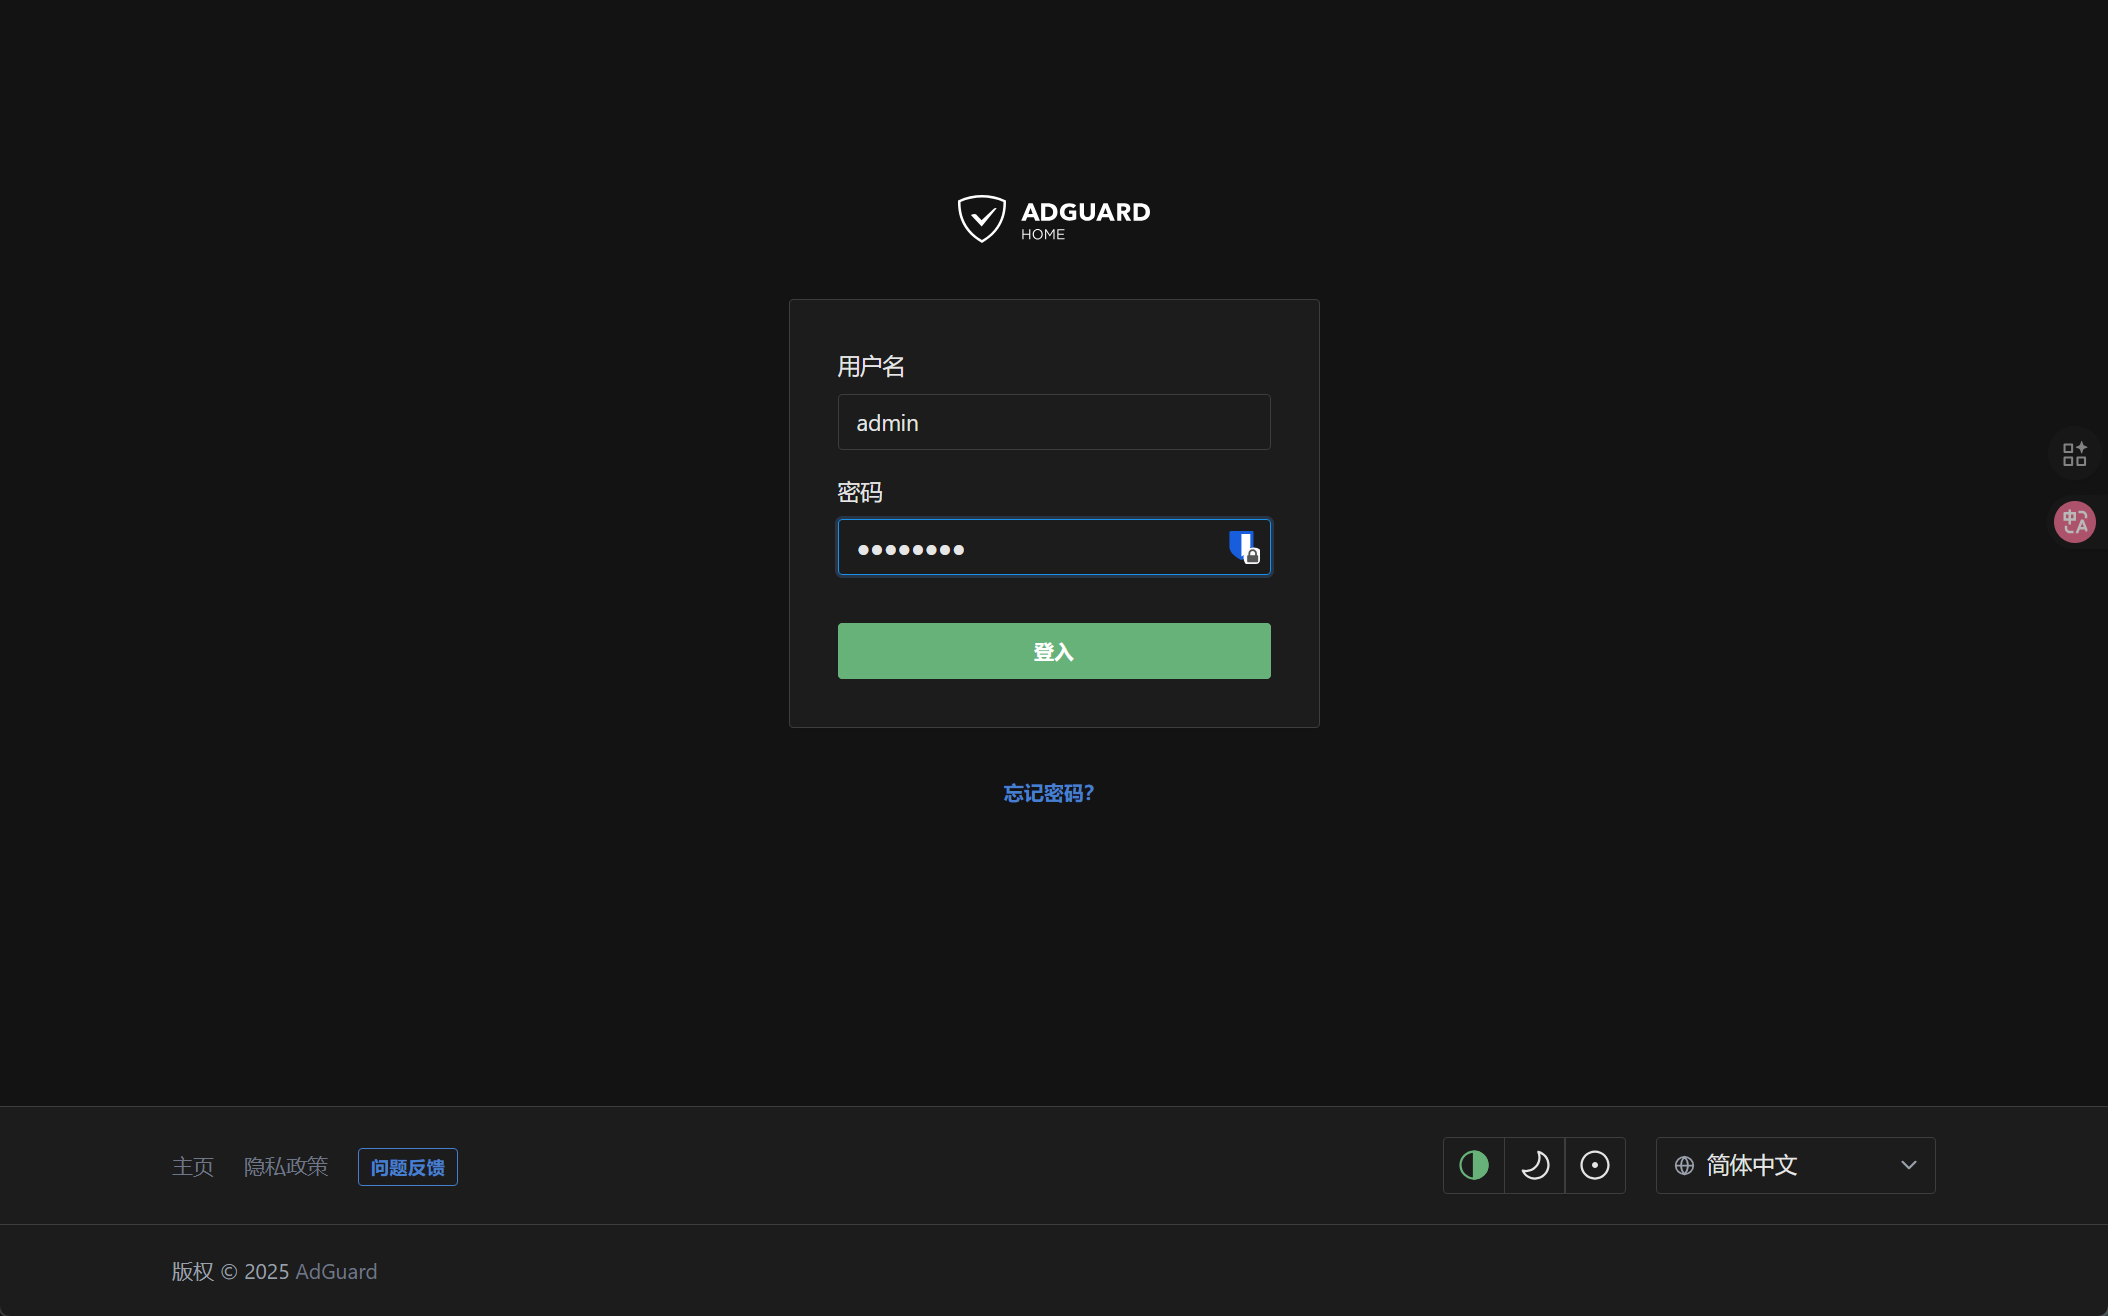Image resolution: width=2108 pixels, height=1316 pixels.
Task: Click the 用户名 field label
Action: coord(870,366)
